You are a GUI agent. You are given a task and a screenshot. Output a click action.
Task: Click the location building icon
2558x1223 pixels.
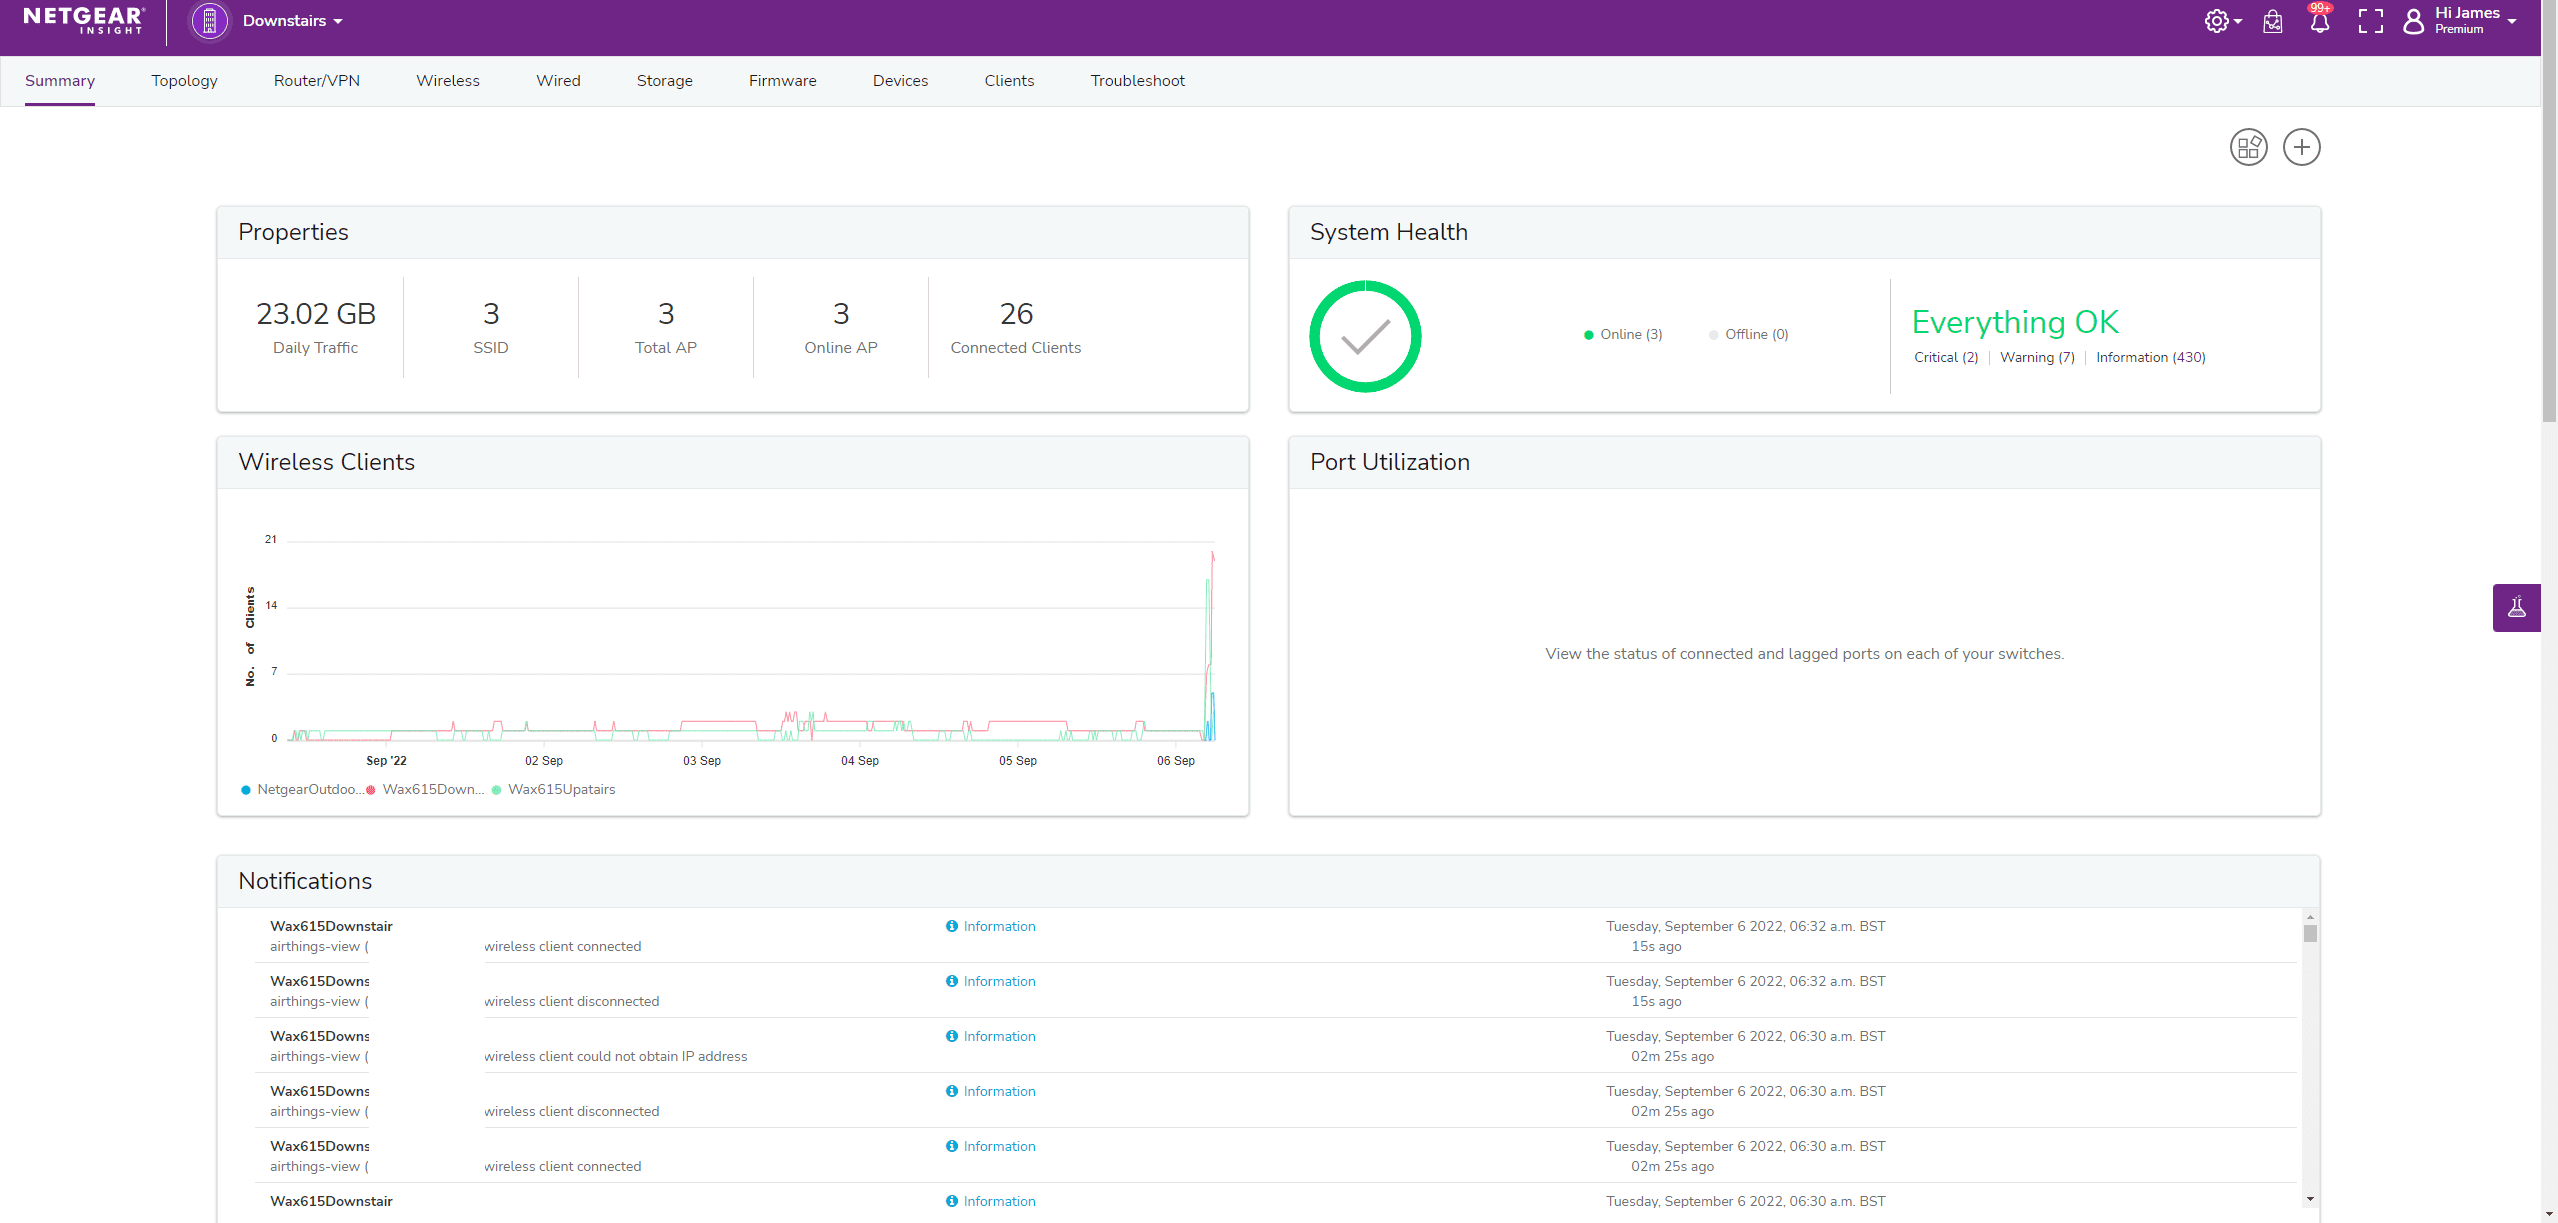(x=210, y=21)
